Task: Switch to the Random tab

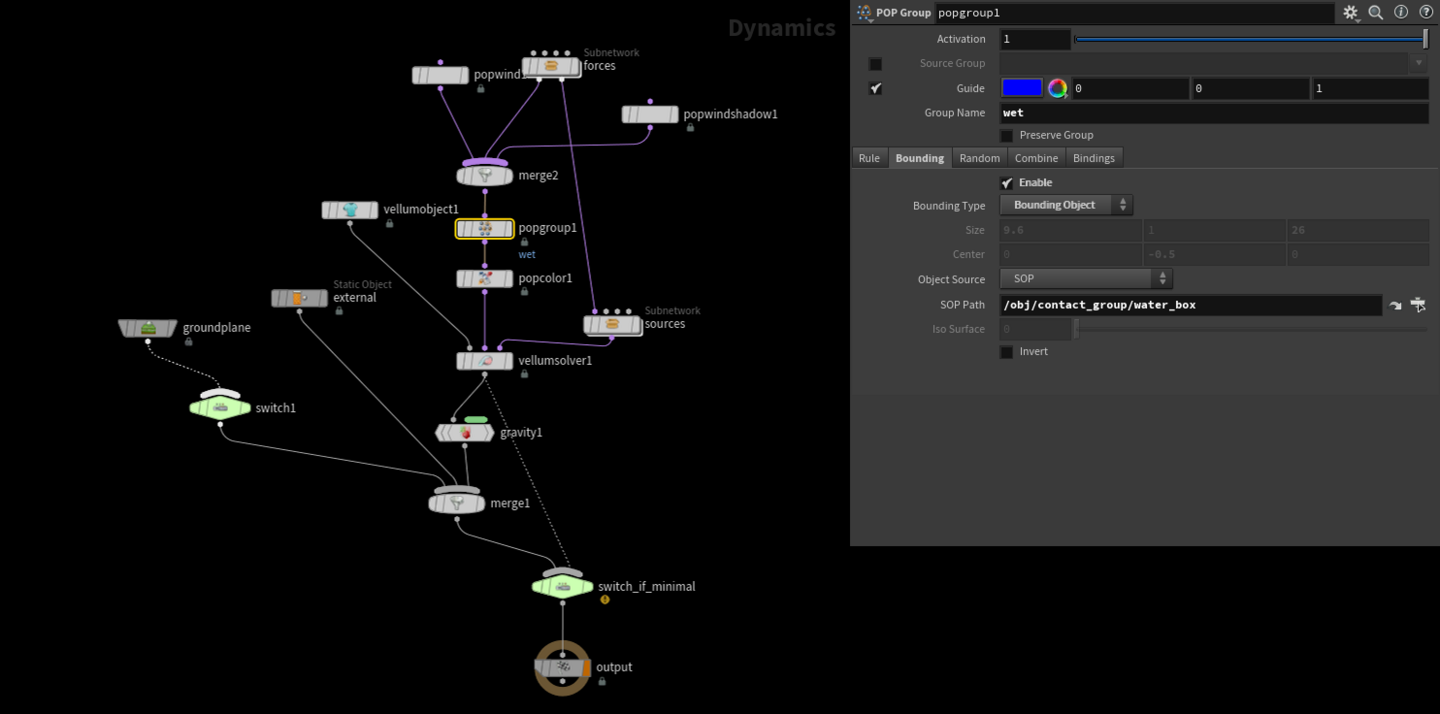Action: [x=979, y=158]
